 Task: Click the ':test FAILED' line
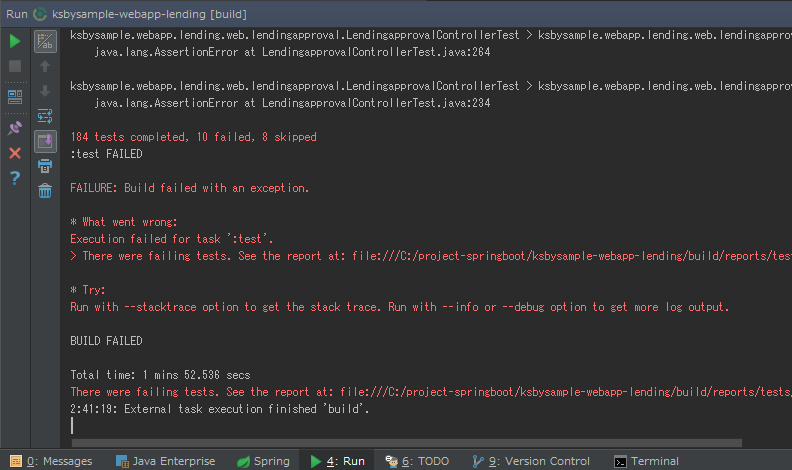point(106,154)
